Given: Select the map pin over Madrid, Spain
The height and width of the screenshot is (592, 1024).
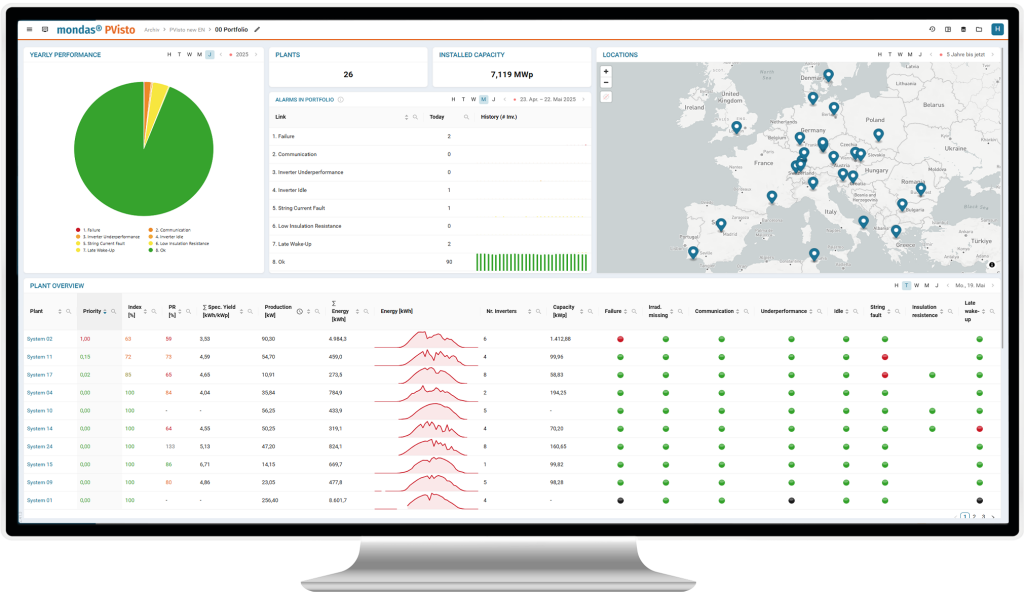Looking at the screenshot, I should [x=720, y=225].
